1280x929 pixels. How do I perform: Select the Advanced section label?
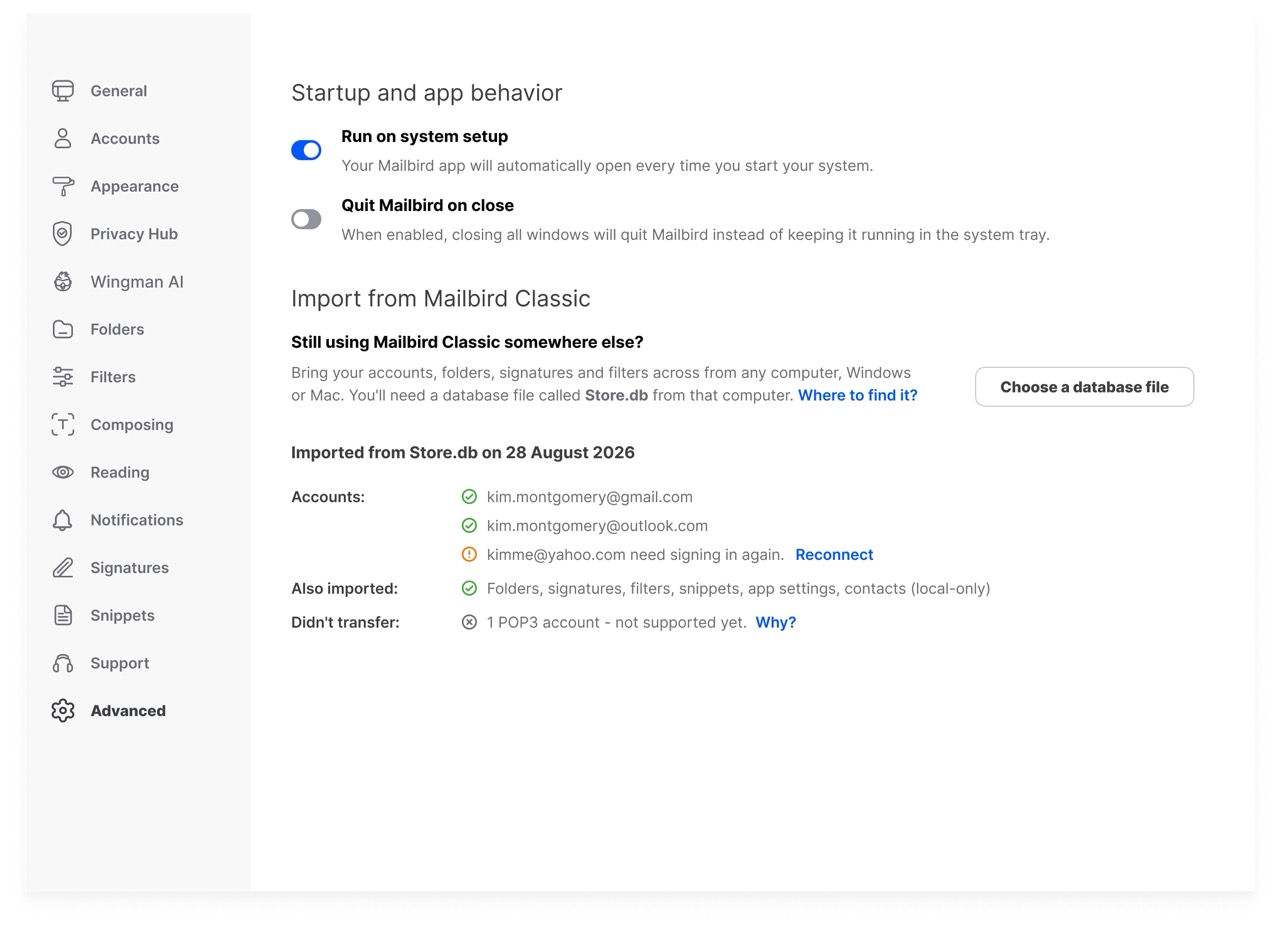tap(128, 711)
